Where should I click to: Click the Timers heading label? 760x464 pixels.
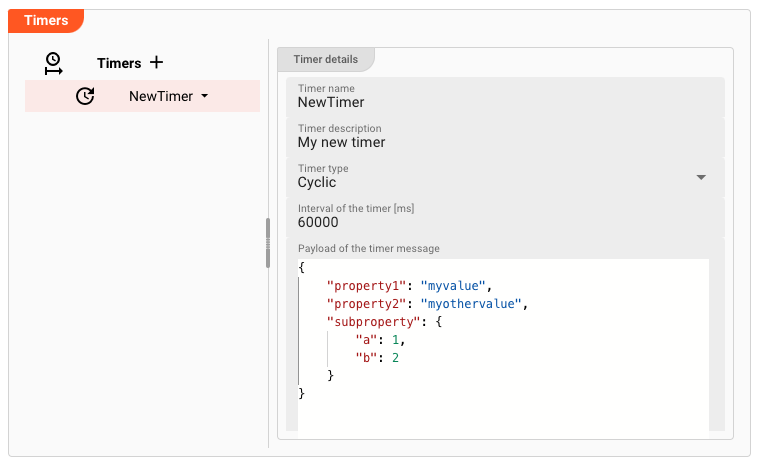pyautogui.click(x=119, y=63)
